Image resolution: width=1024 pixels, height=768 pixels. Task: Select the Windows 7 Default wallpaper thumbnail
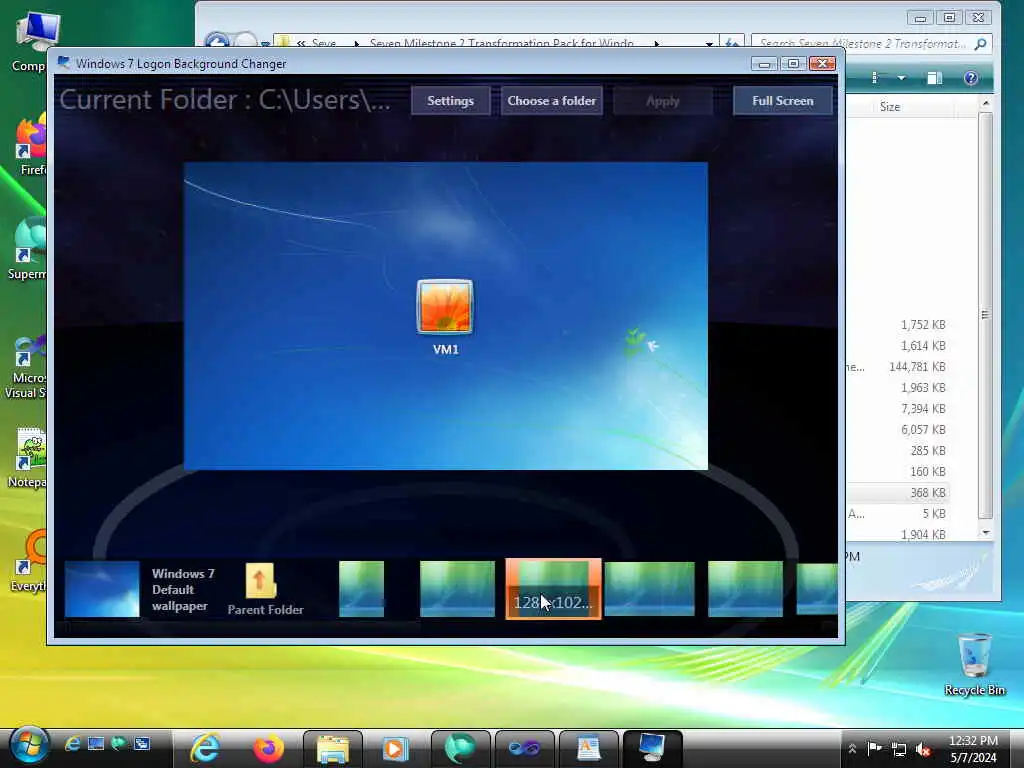pos(102,589)
